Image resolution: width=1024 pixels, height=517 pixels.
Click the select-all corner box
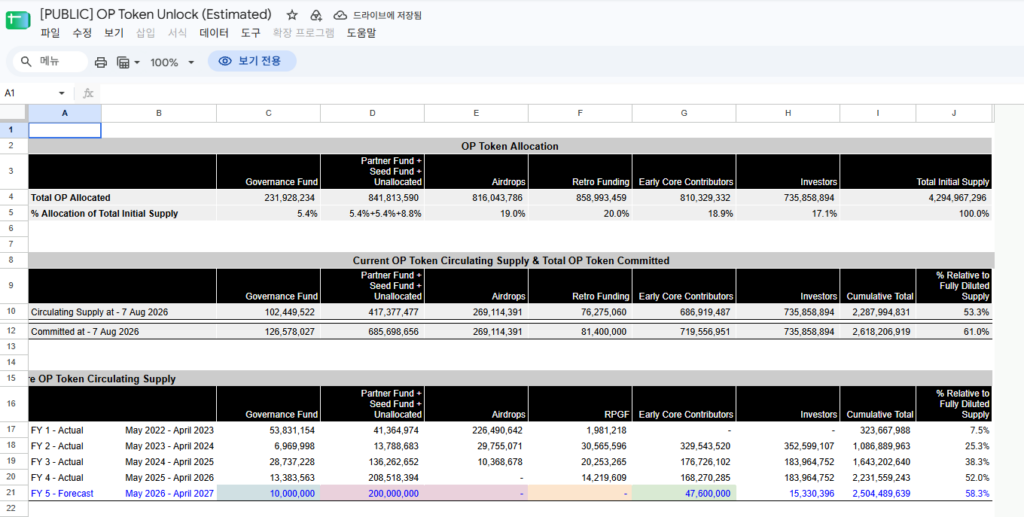pyautogui.click(x=14, y=113)
